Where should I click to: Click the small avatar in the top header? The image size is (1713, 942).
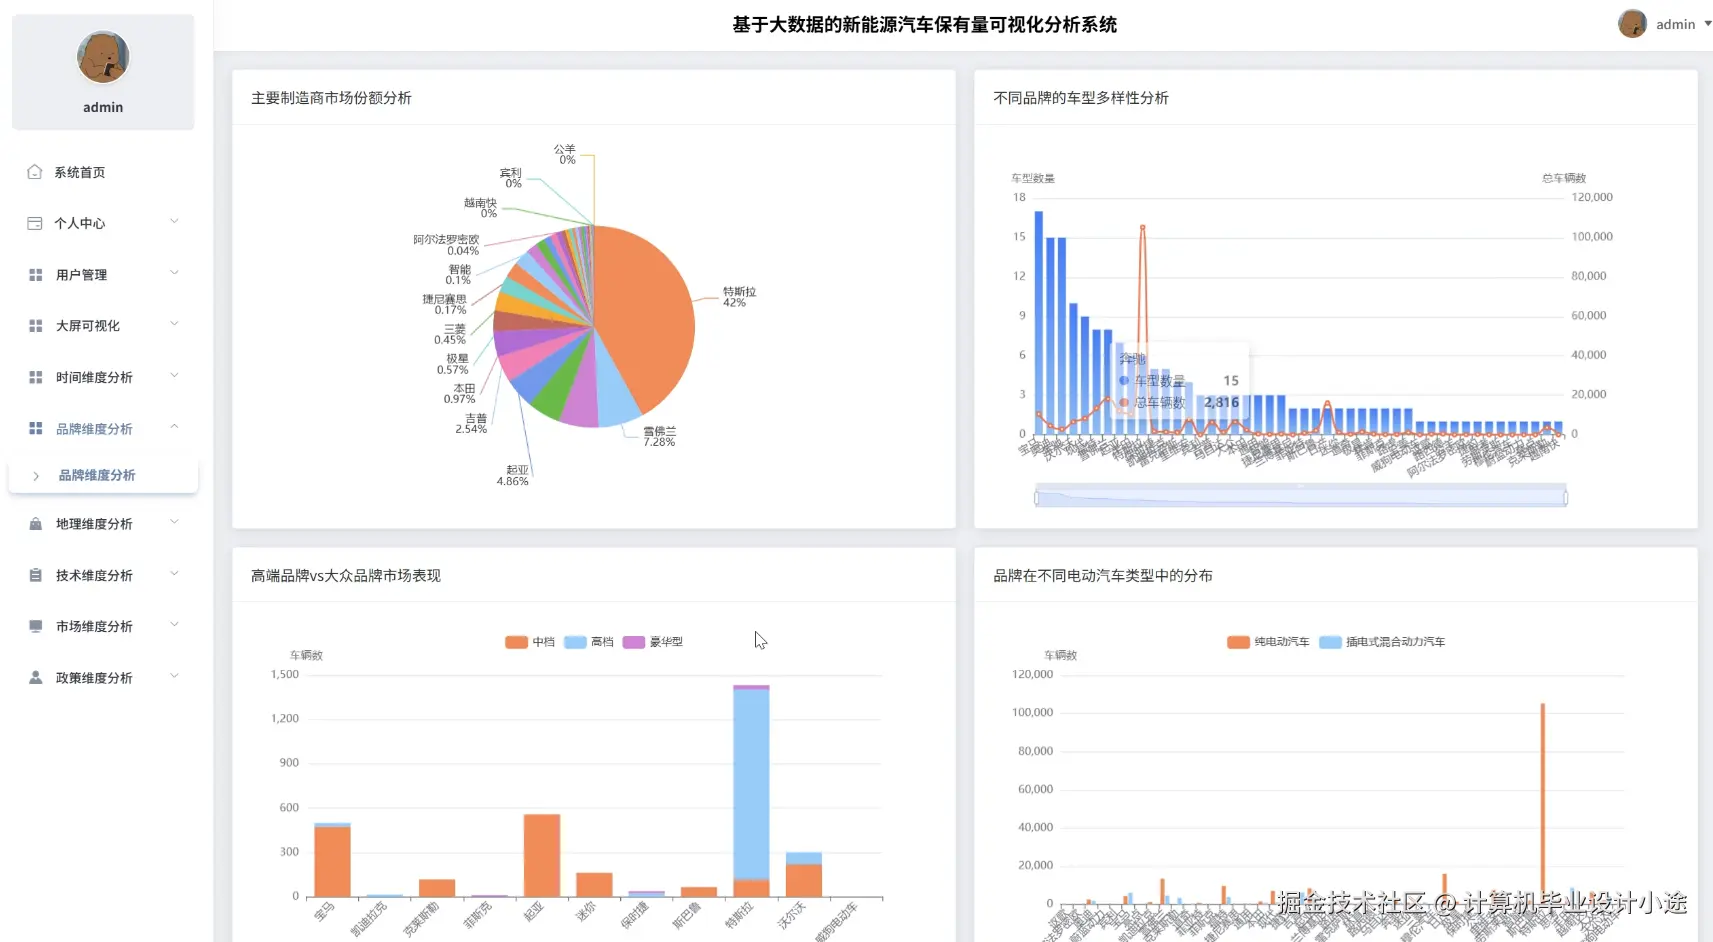pyautogui.click(x=1632, y=24)
